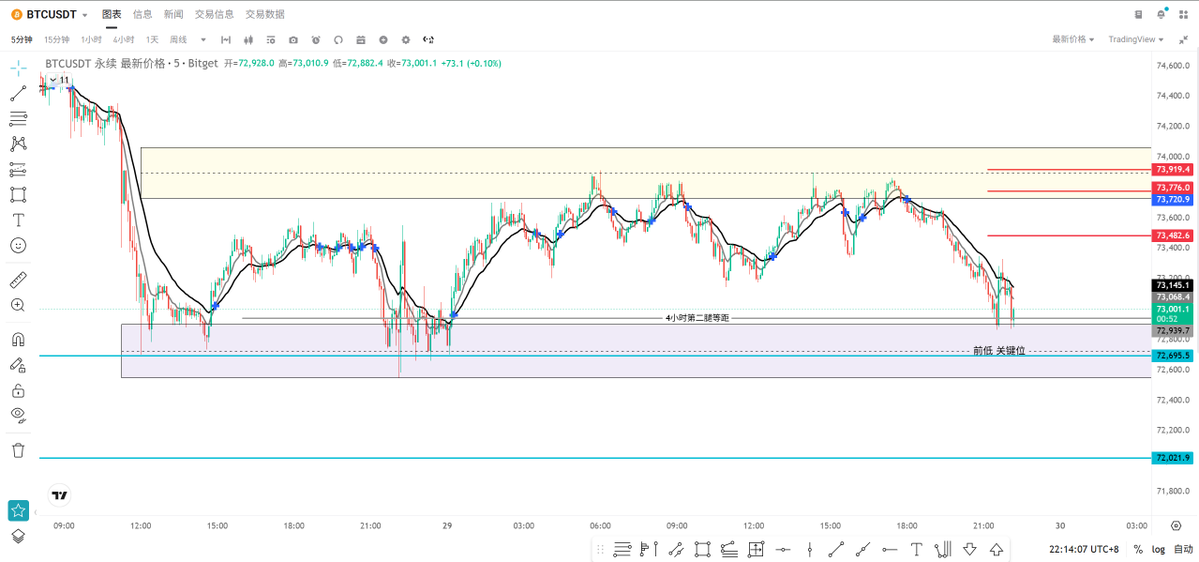The image size is (1199, 562).
Task: Select the 15分钟 timeframe
Action: [x=57, y=40]
